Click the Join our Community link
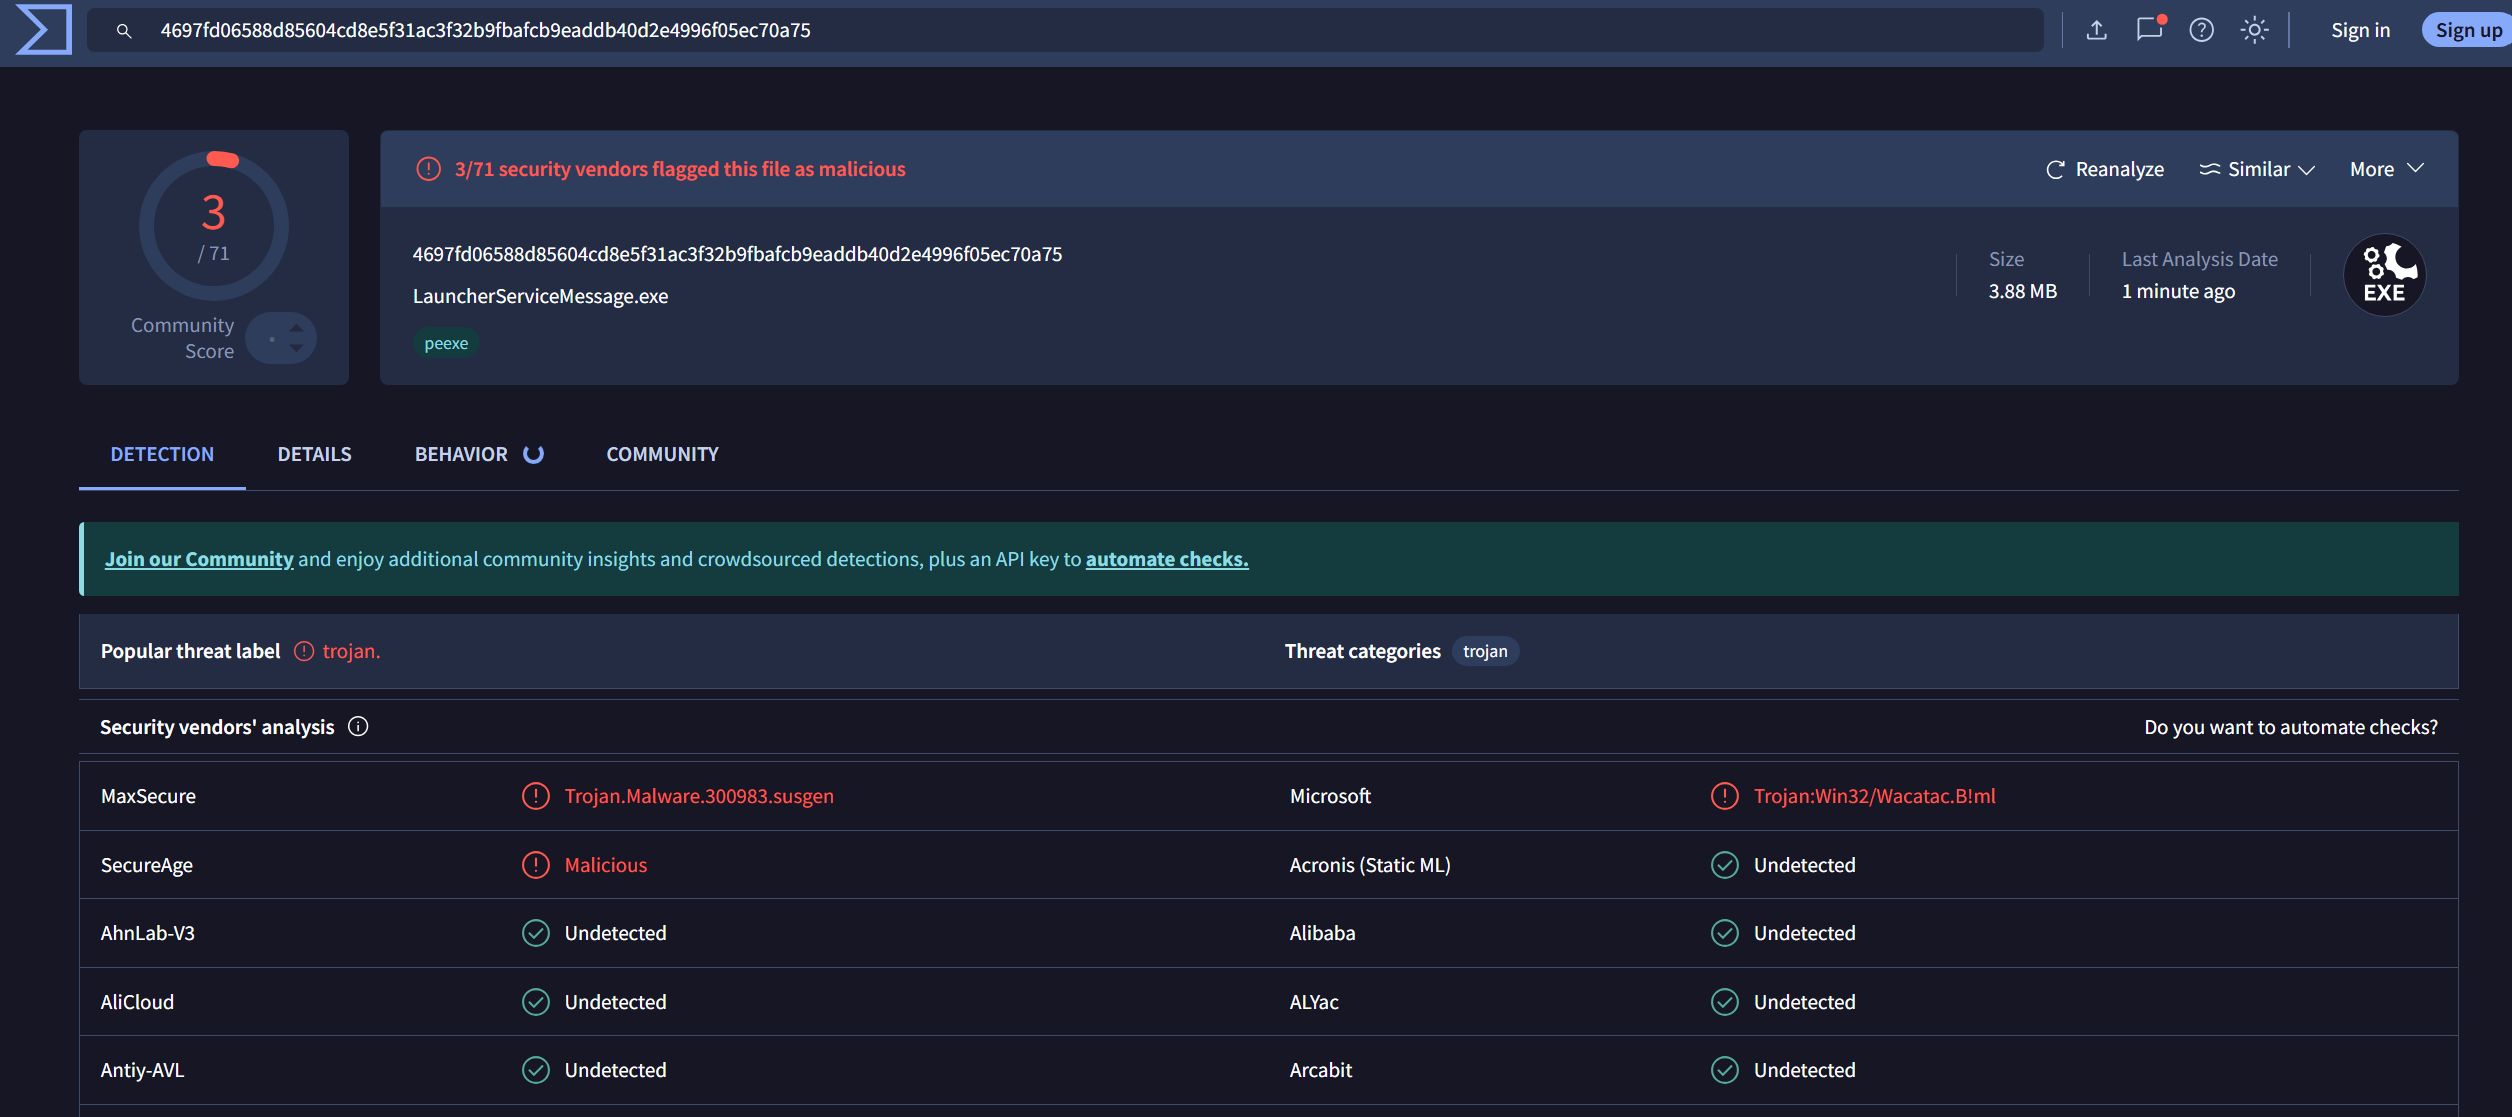This screenshot has height=1117, width=2512. pyautogui.click(x=199, y=559)
